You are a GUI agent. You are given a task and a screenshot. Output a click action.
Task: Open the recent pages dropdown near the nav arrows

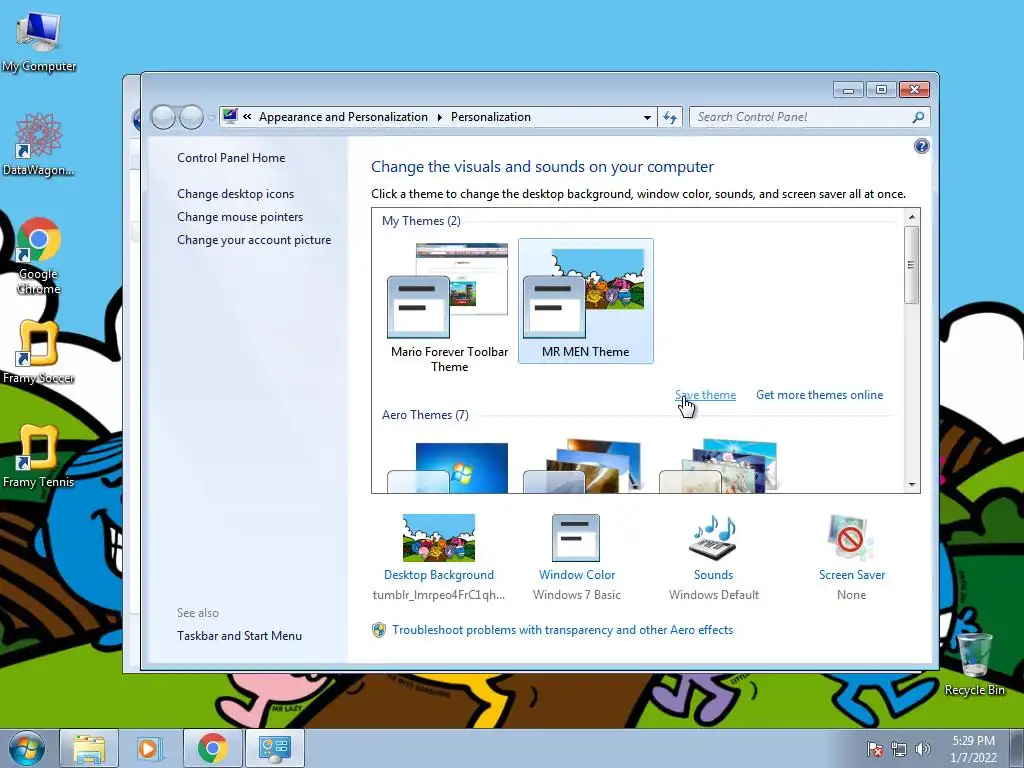[x=212, y=118]
